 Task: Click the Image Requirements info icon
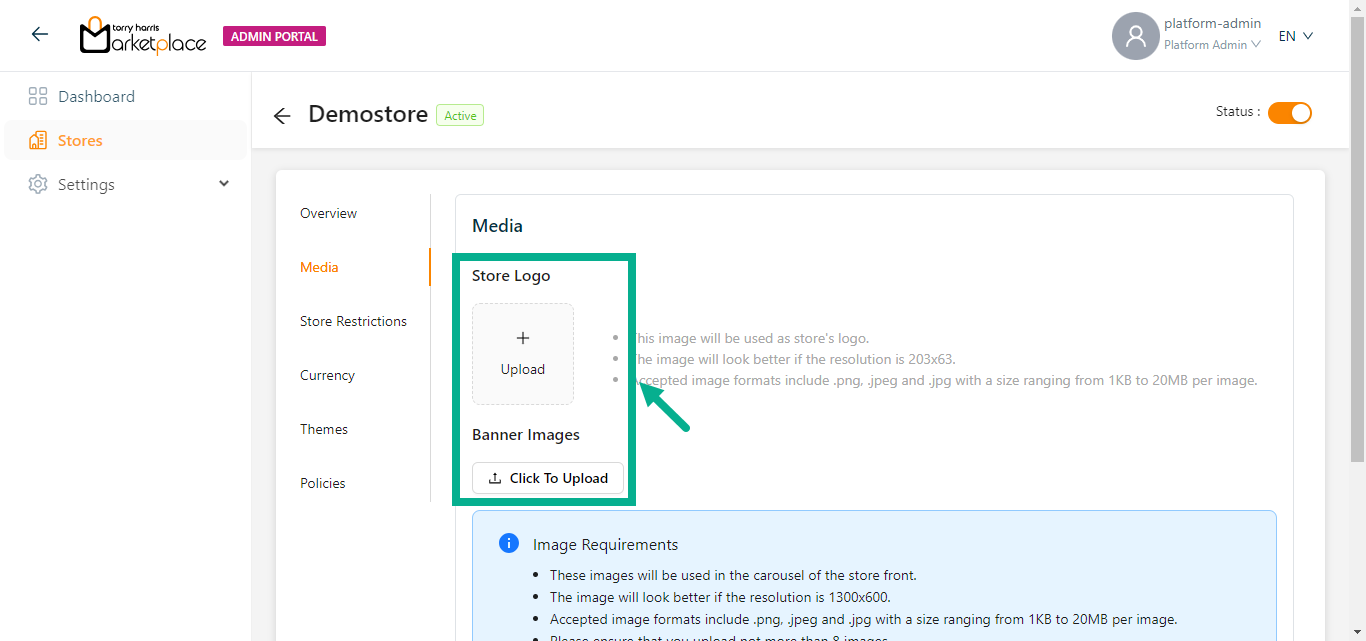coord(508,543)
